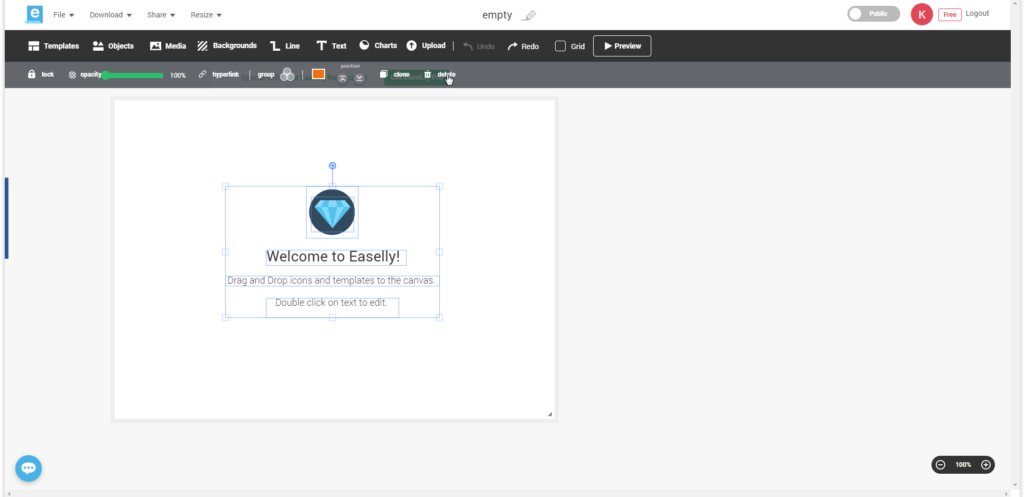Select the document title 'empty'

pos(497,15)
